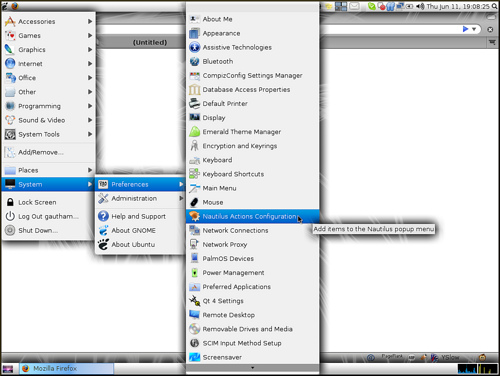Image resolution: width=500 pixels, height=376 pixels.
Task: Click SCIM Input Method Setup icon
Action: click(x=194, y=343)
